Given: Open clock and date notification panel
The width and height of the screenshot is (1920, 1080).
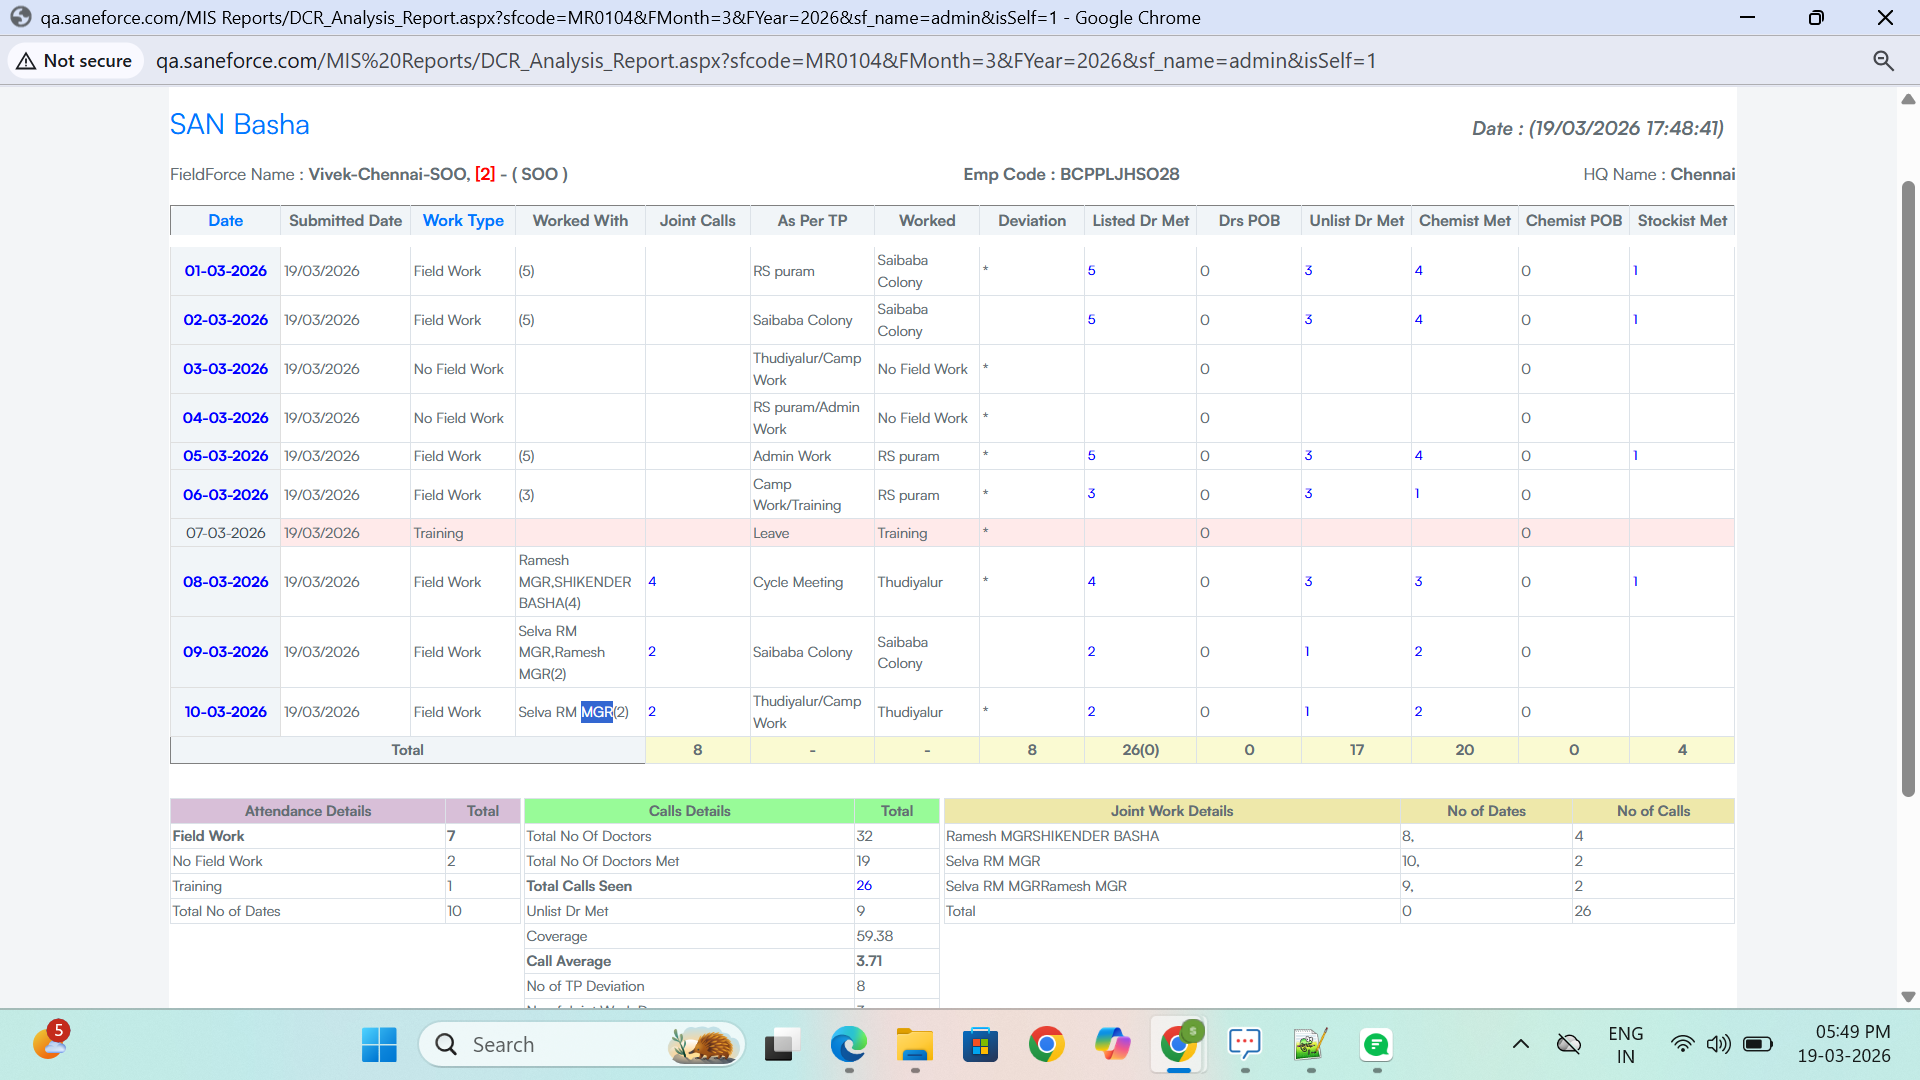Looking at the screenshot, I should 1843,1044.
